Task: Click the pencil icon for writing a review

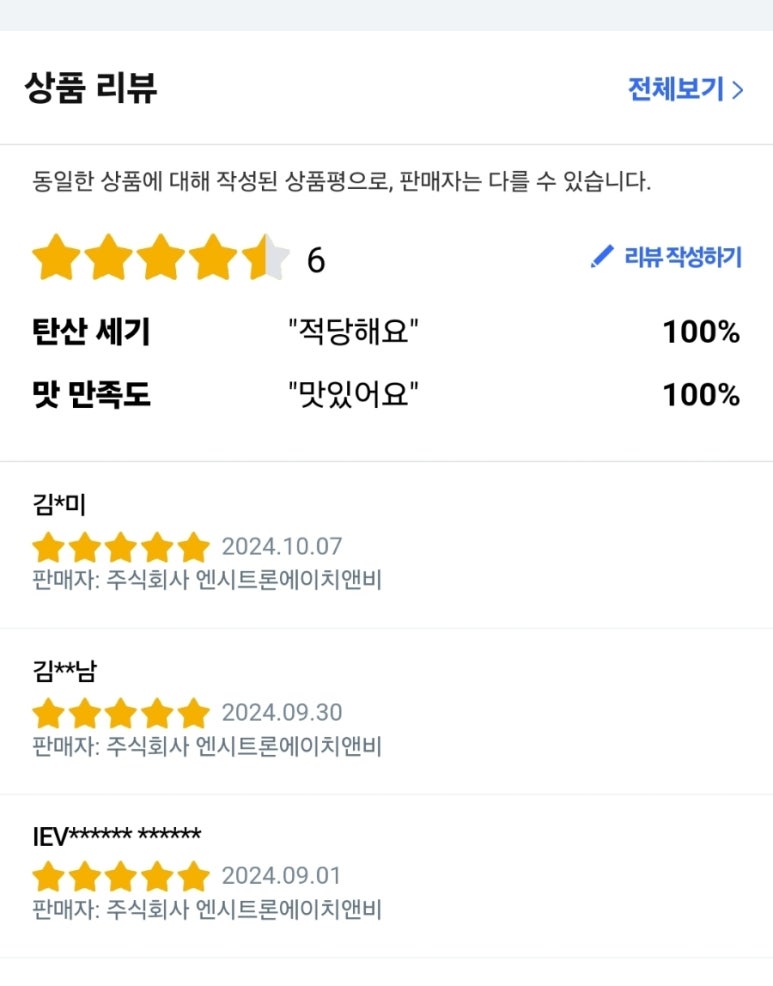Action: (601, 257)
